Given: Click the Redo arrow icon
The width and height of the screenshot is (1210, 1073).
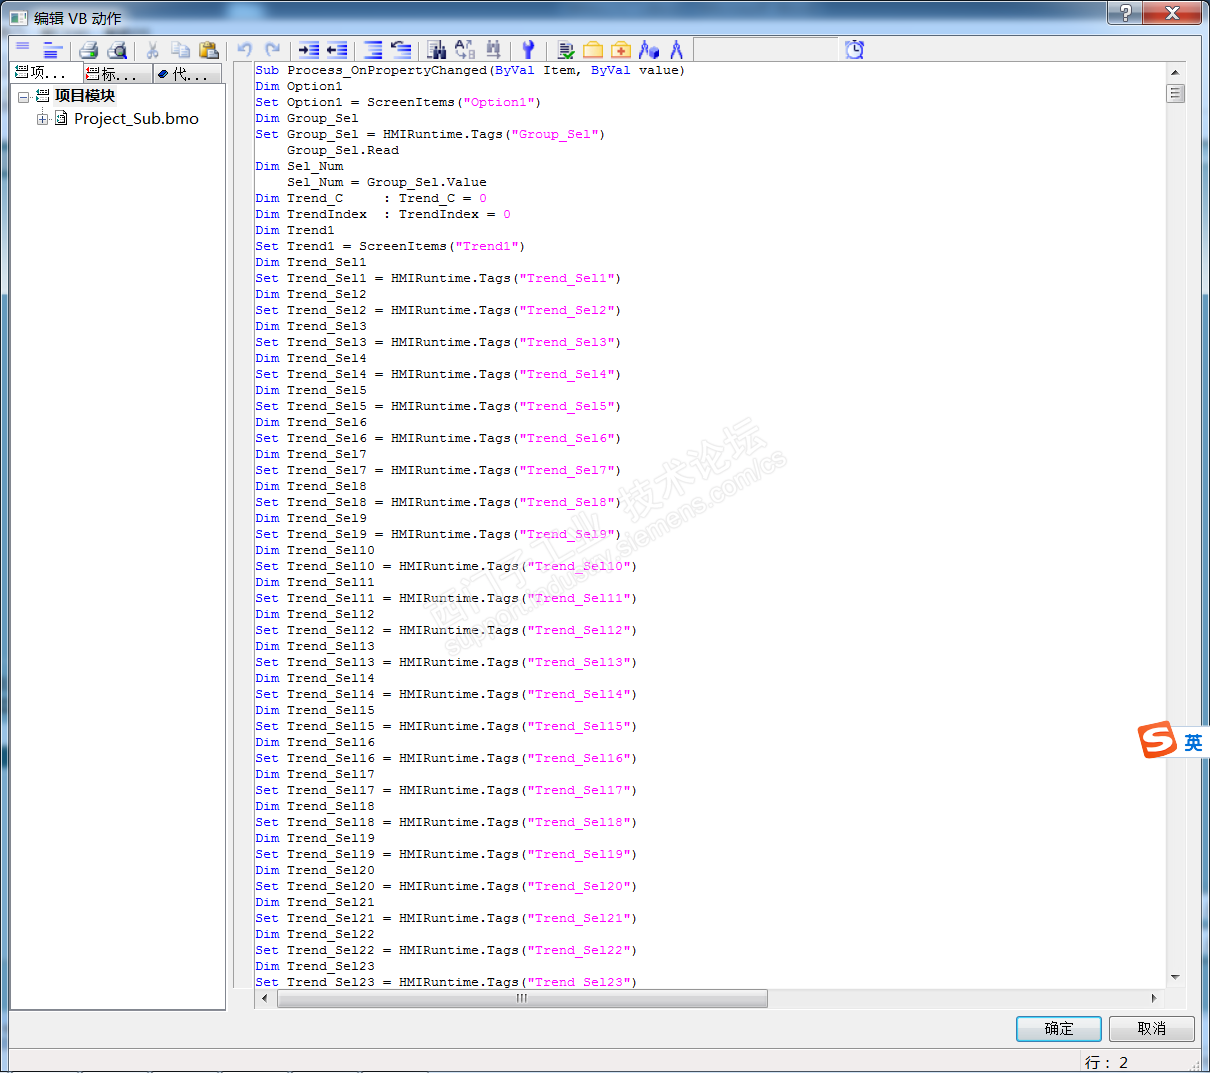Looking at the screenshot, I should click(x=273, y=49).
